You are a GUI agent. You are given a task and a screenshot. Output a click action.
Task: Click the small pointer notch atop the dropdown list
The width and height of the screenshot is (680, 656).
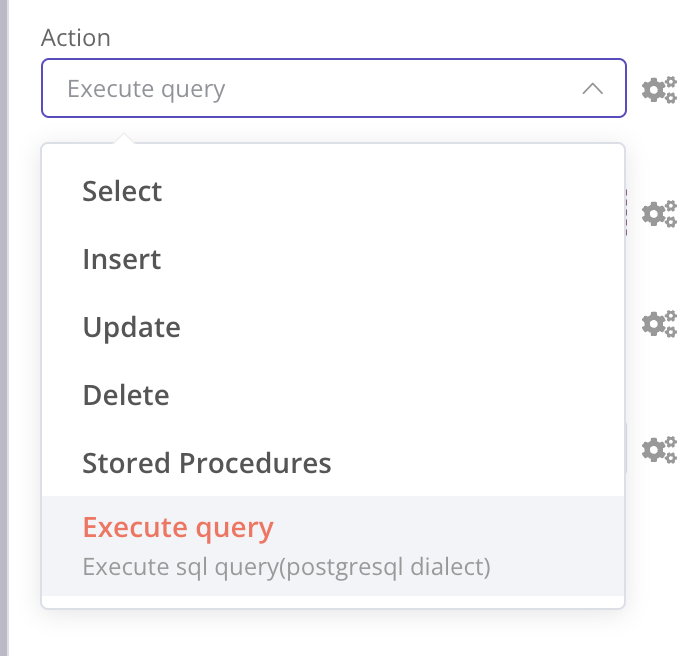pyautogui.click(x=123, y=139)
